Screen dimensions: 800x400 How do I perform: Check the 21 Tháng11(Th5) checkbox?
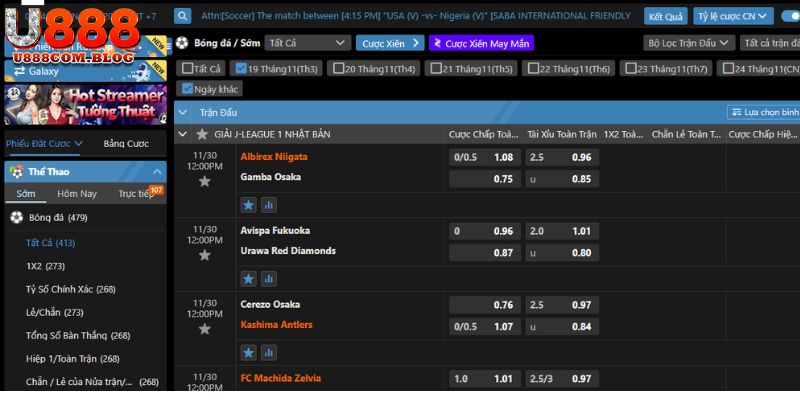tap(436, 68)
